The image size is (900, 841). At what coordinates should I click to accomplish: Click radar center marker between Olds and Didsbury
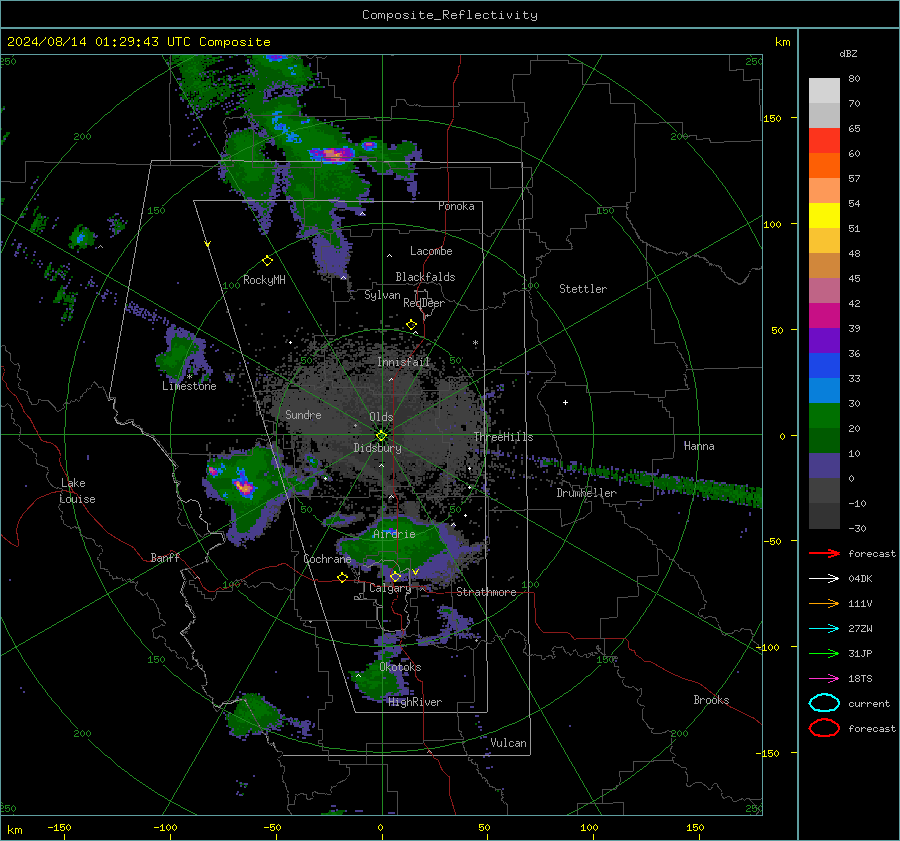(382, 436)
